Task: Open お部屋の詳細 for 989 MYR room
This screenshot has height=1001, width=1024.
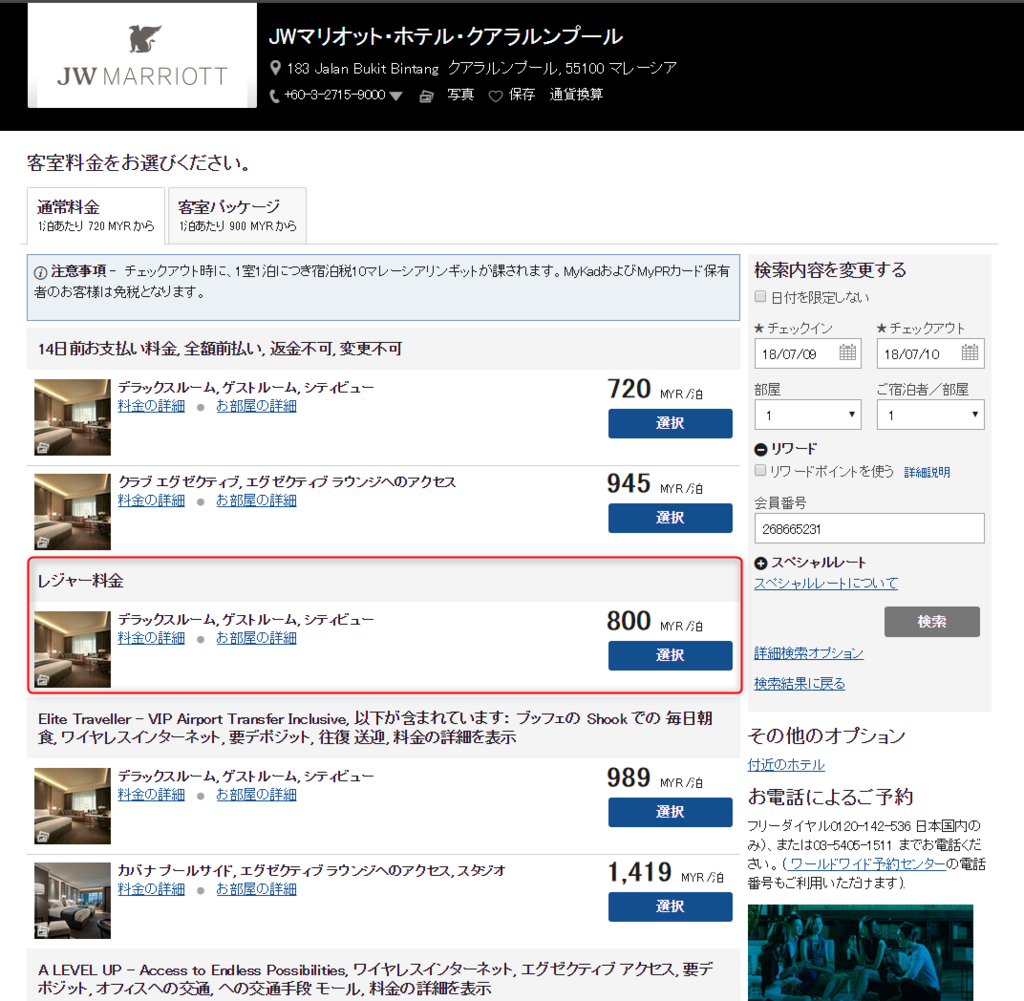Action: click(x=256, y=795)
